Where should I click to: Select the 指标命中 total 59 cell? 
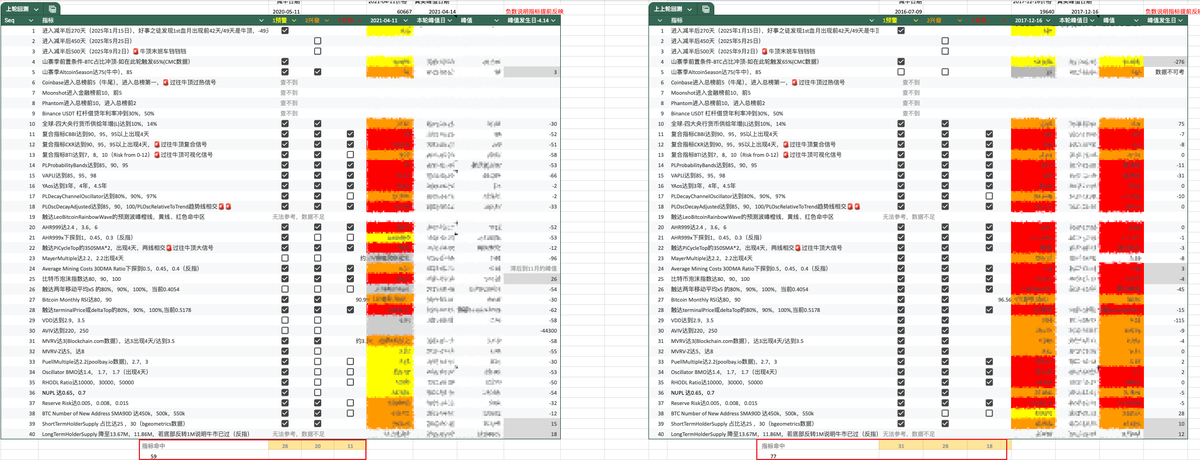pos(153,456)
